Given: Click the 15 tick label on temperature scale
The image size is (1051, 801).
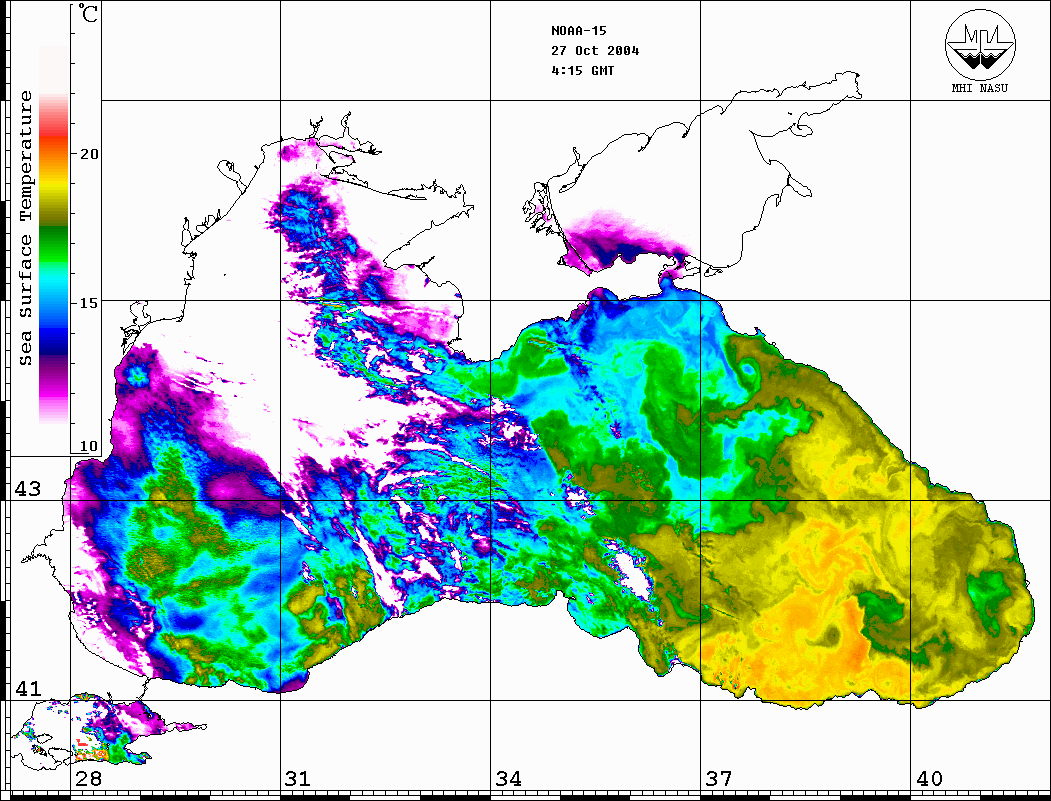Looking at the screenshot, I should [89, 303].
